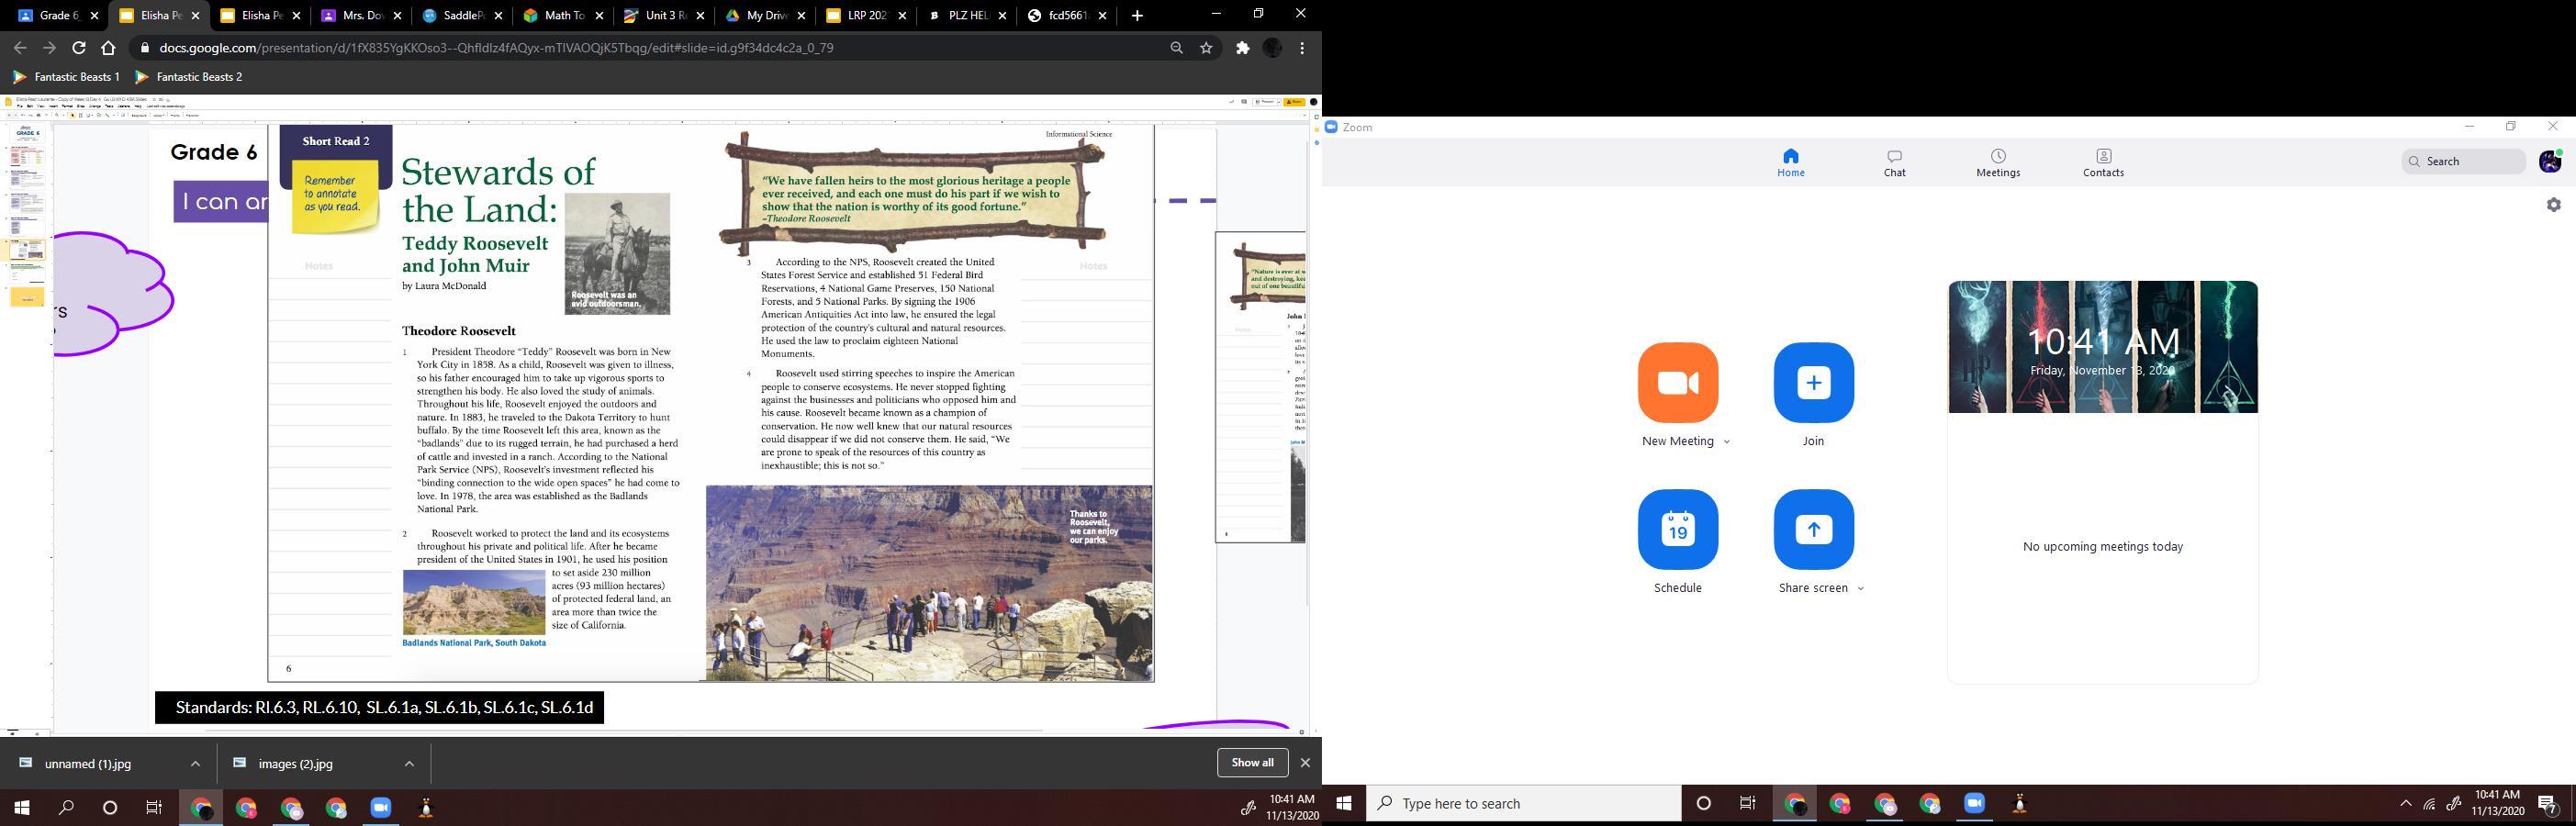
Task: Start a New Meeting in Zoom
Action: (1677, 383)
